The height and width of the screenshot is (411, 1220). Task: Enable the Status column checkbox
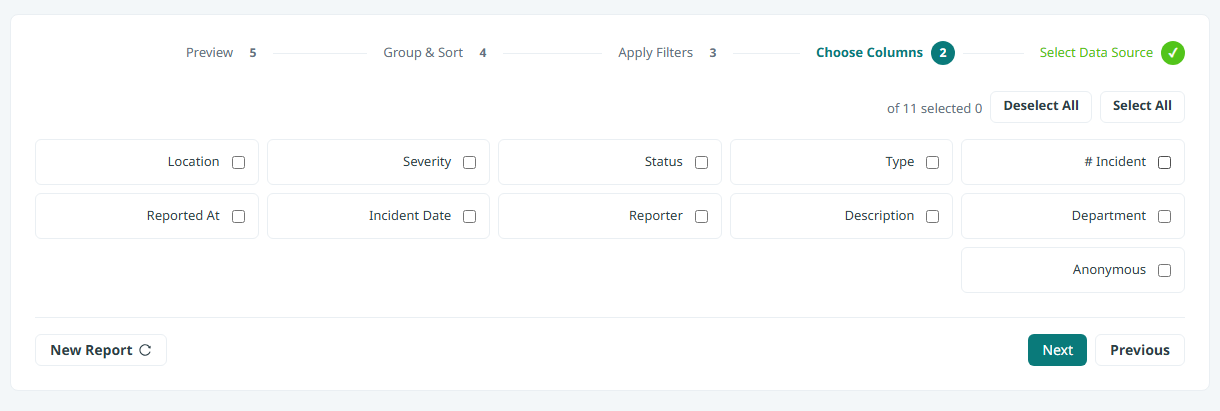[701, 162]
